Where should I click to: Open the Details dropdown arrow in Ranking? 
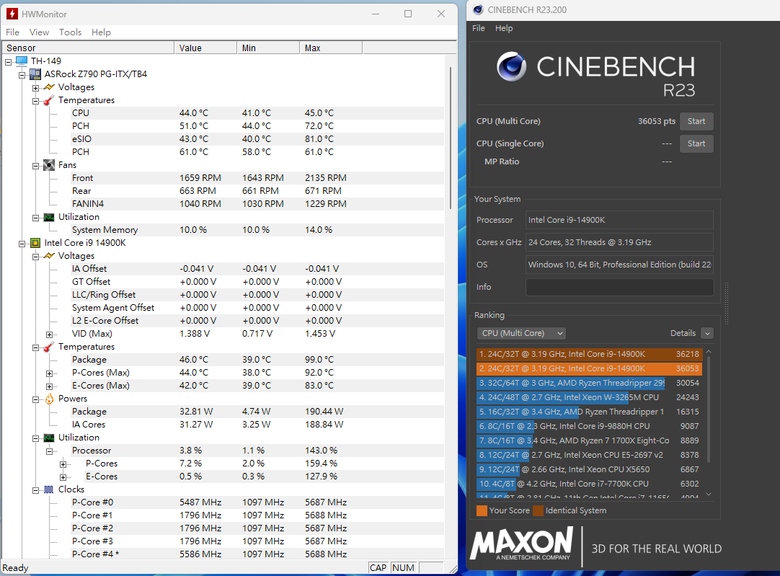[707, 333]
